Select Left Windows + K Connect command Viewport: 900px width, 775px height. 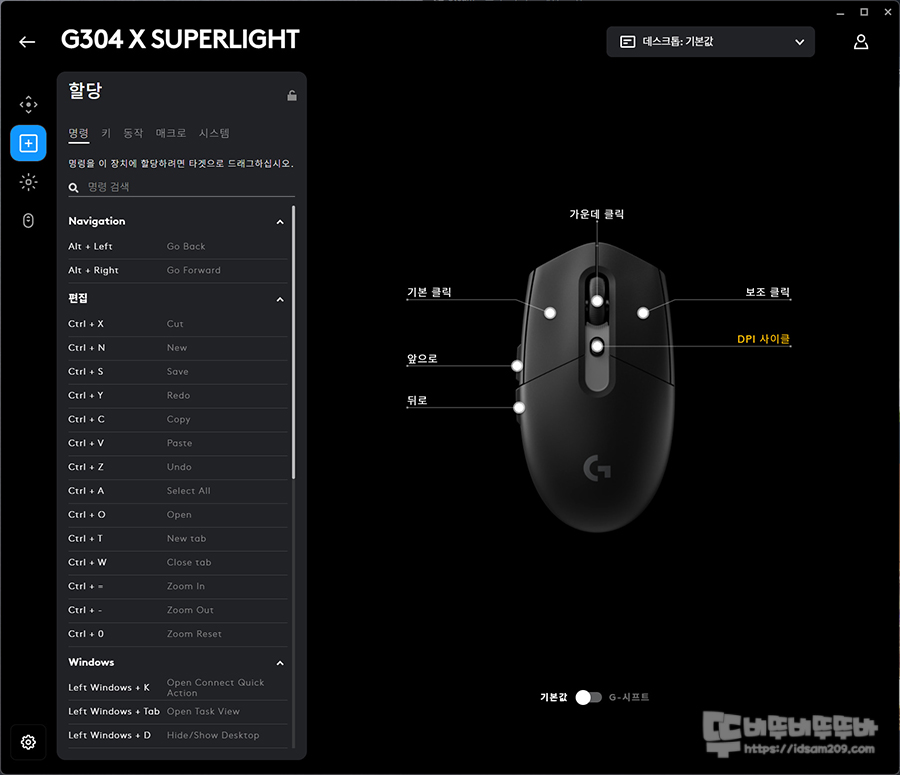[x=177, y=688]
